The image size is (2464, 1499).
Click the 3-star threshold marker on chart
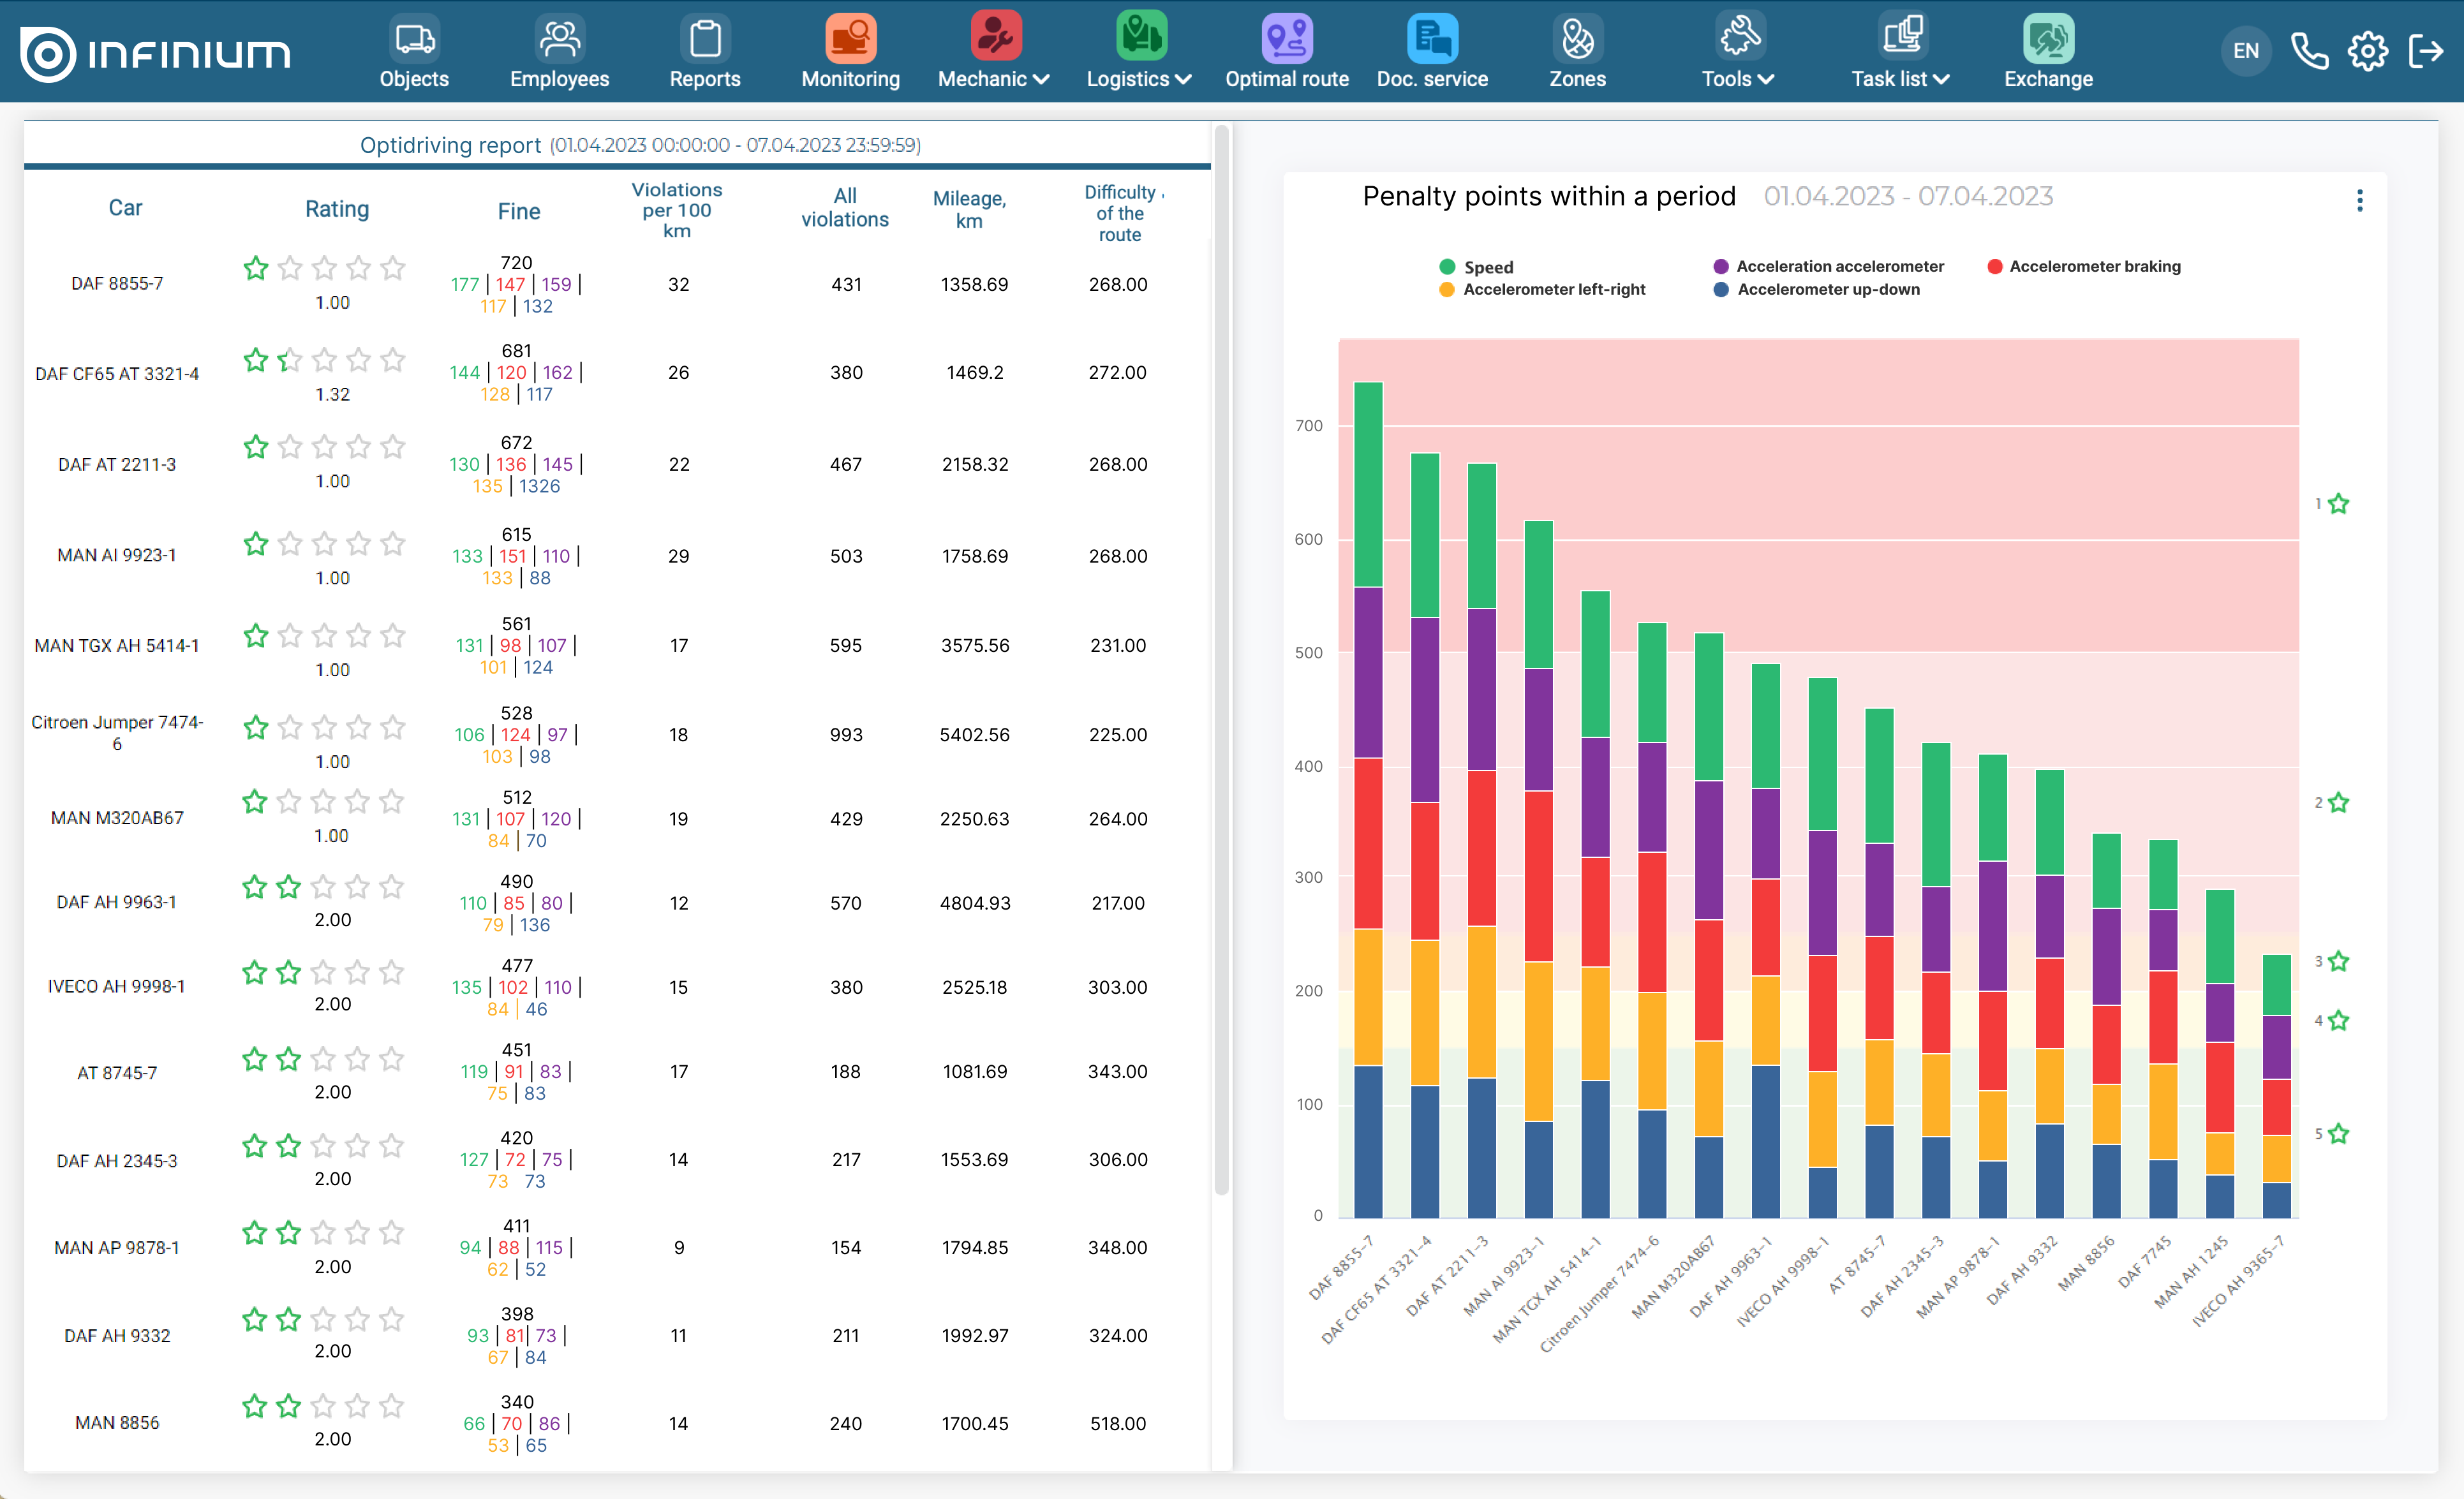point(2332,962)
